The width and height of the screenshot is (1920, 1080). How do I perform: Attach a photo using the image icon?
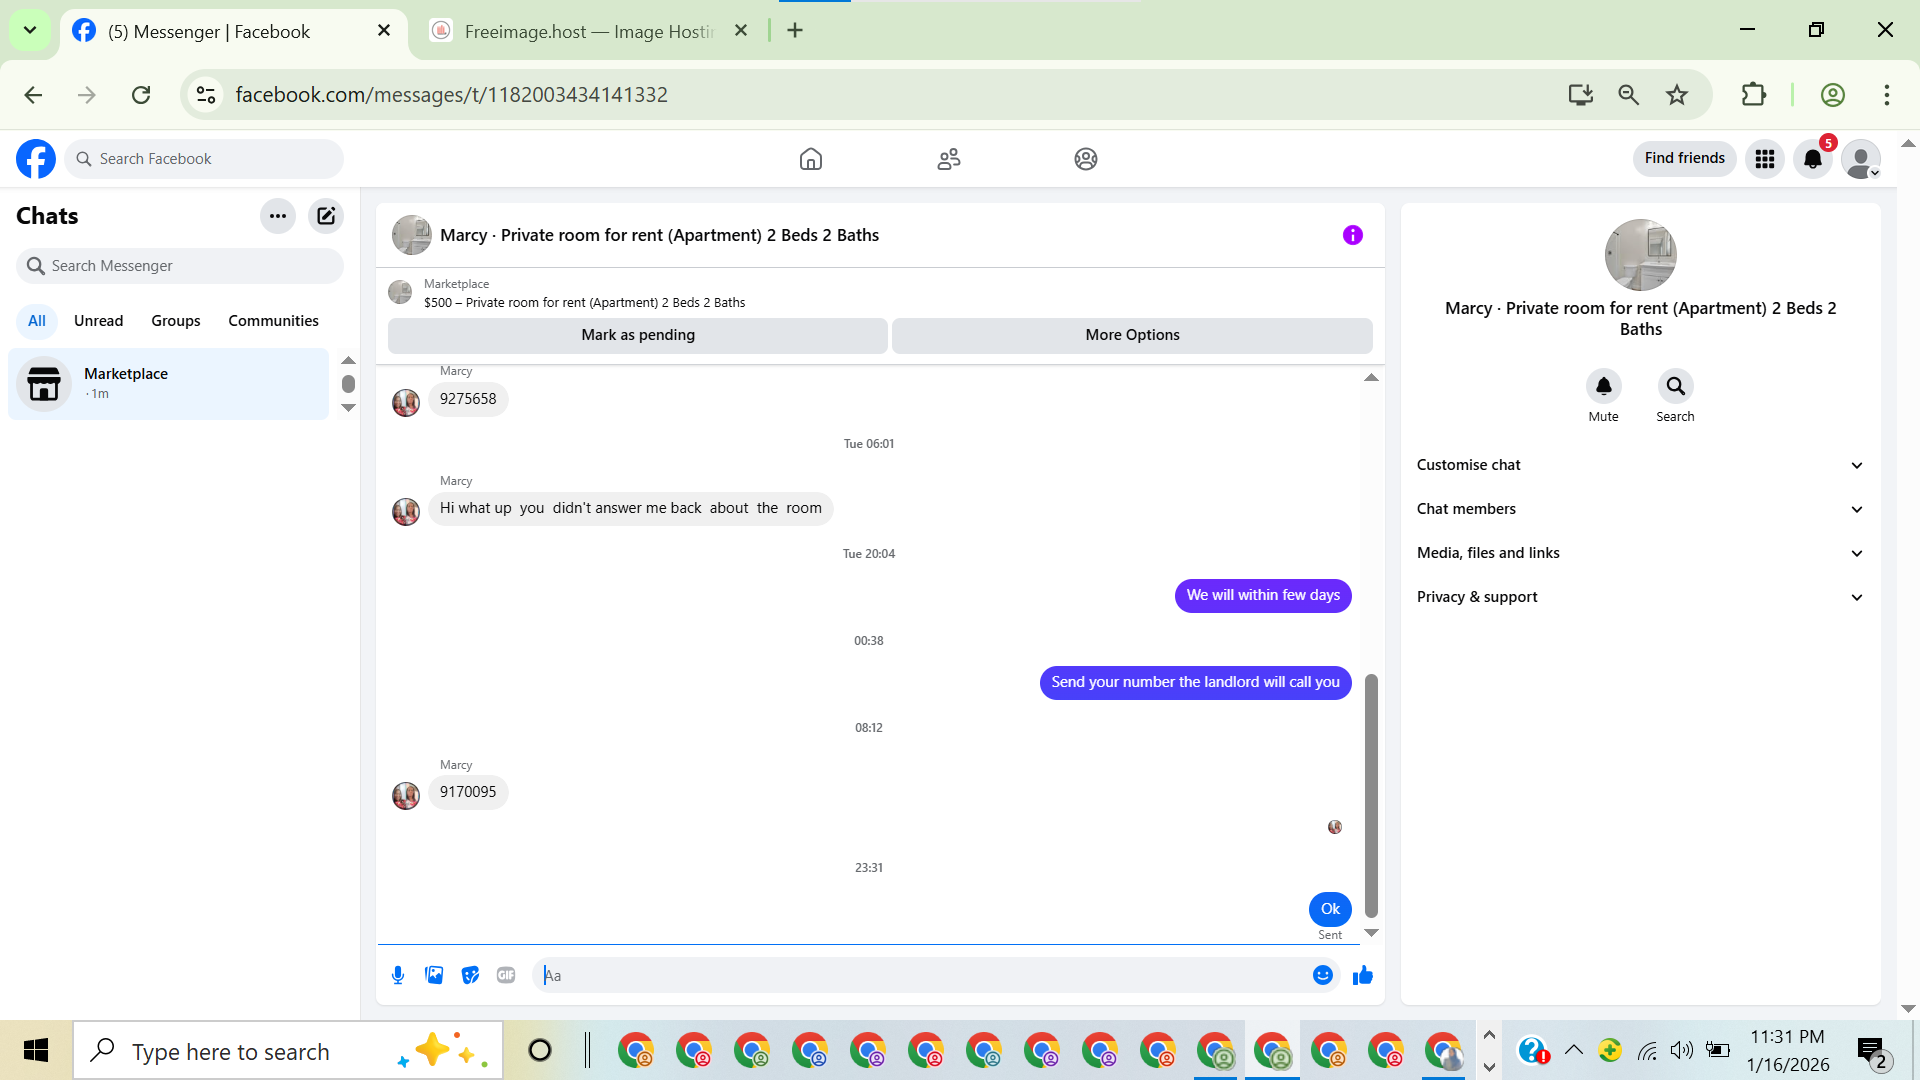434,975
